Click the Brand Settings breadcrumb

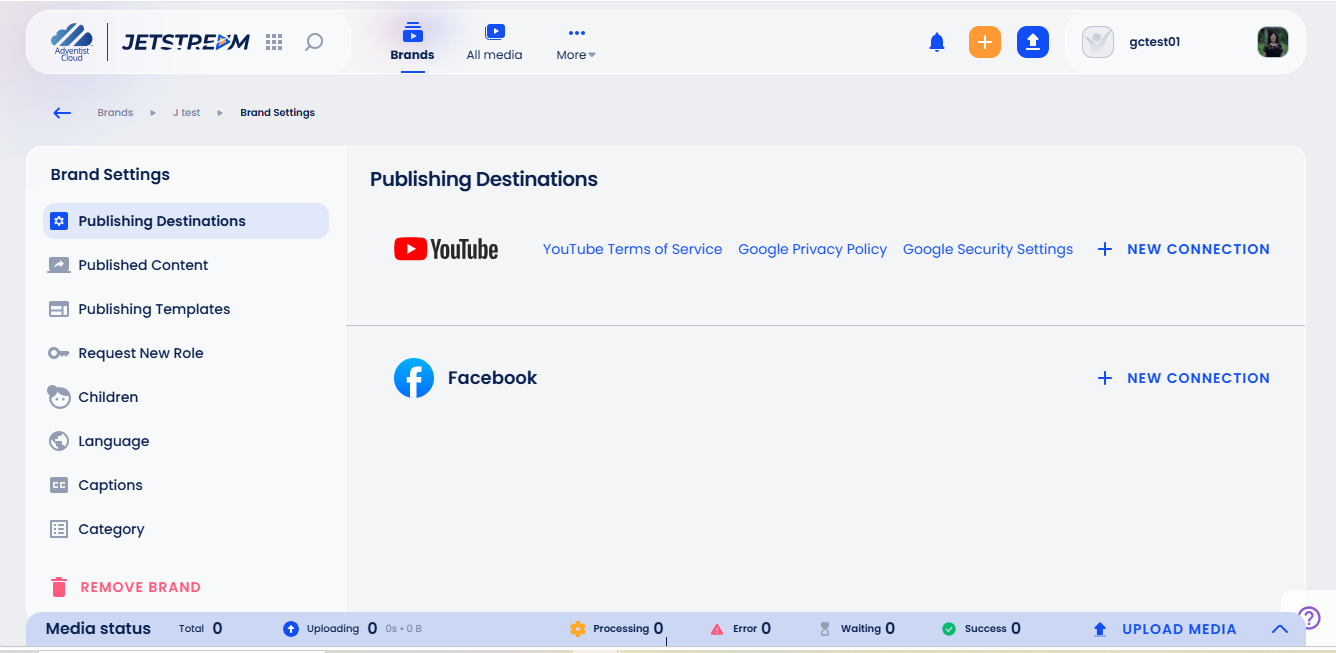tap(277, 113)
